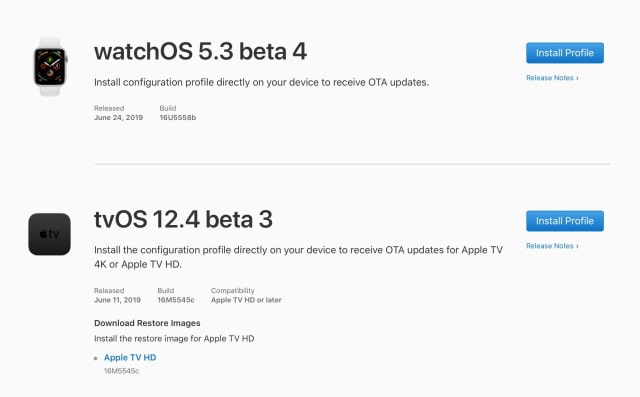
Task: Click compatibility text Apple TV HD or later
Action: tap(246, 300)
